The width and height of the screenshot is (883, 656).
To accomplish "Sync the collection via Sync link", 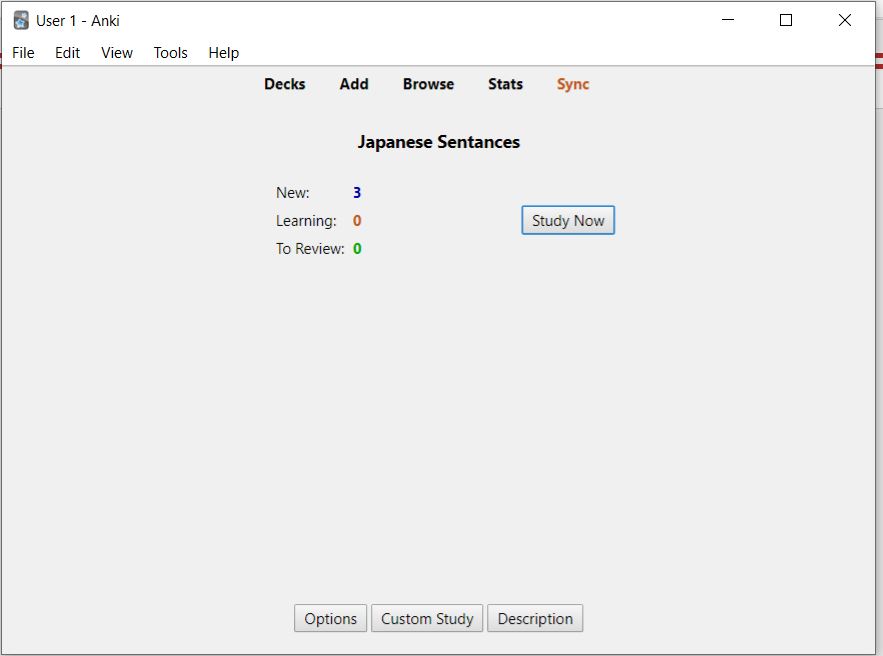I will [573, 84].
